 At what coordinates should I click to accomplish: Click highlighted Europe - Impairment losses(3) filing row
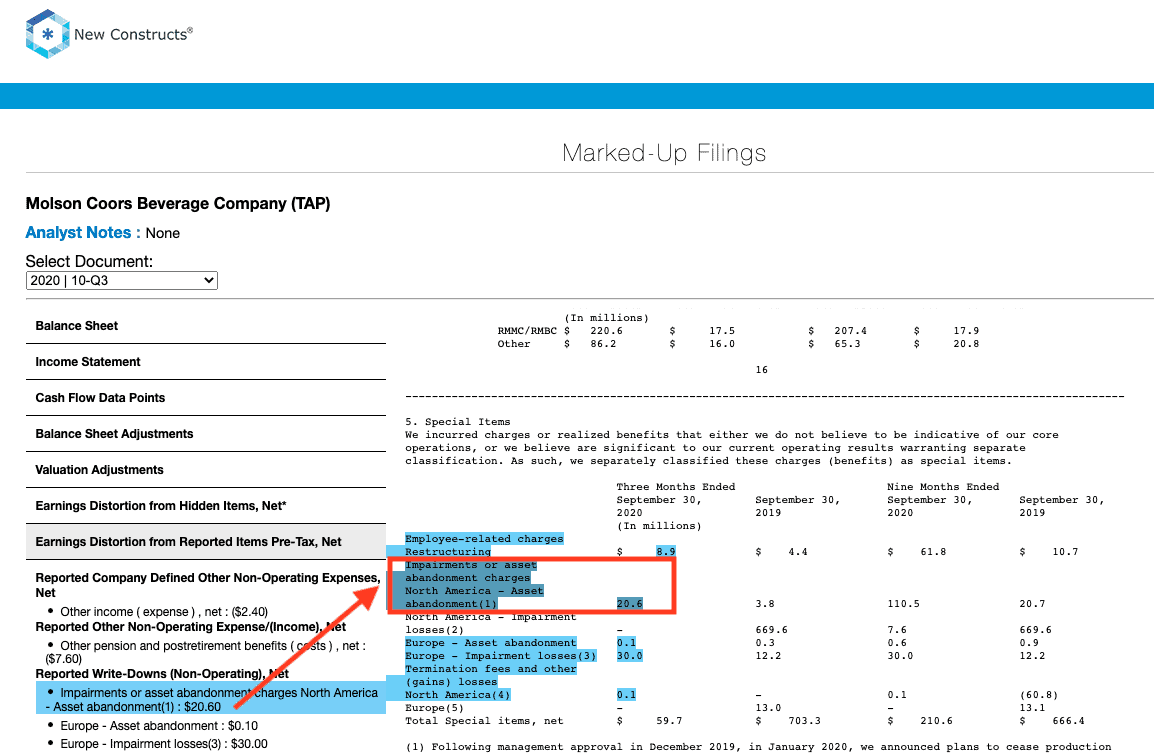pyautogui.click(x=500, y=657)
